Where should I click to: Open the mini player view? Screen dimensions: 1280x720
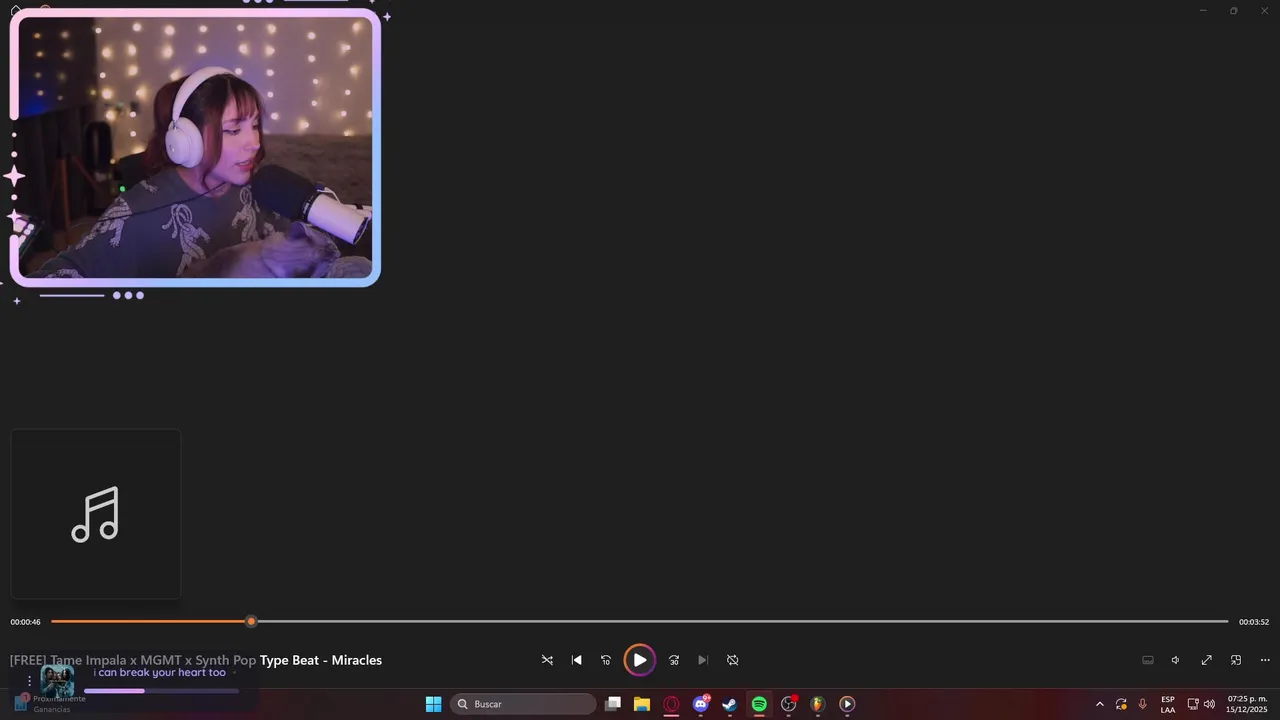(1236, 660)
